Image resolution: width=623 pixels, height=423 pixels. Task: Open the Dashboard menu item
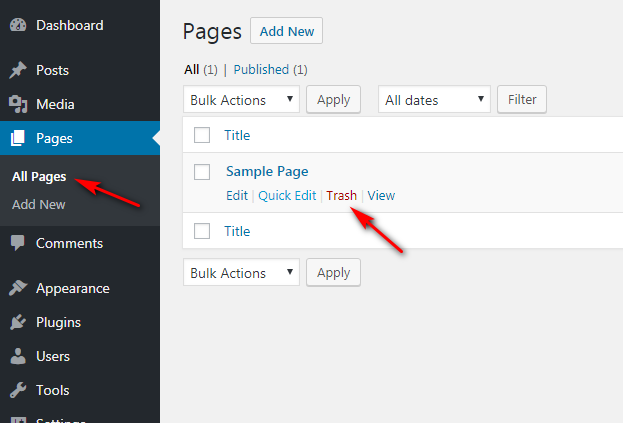(x=70, y=25)
